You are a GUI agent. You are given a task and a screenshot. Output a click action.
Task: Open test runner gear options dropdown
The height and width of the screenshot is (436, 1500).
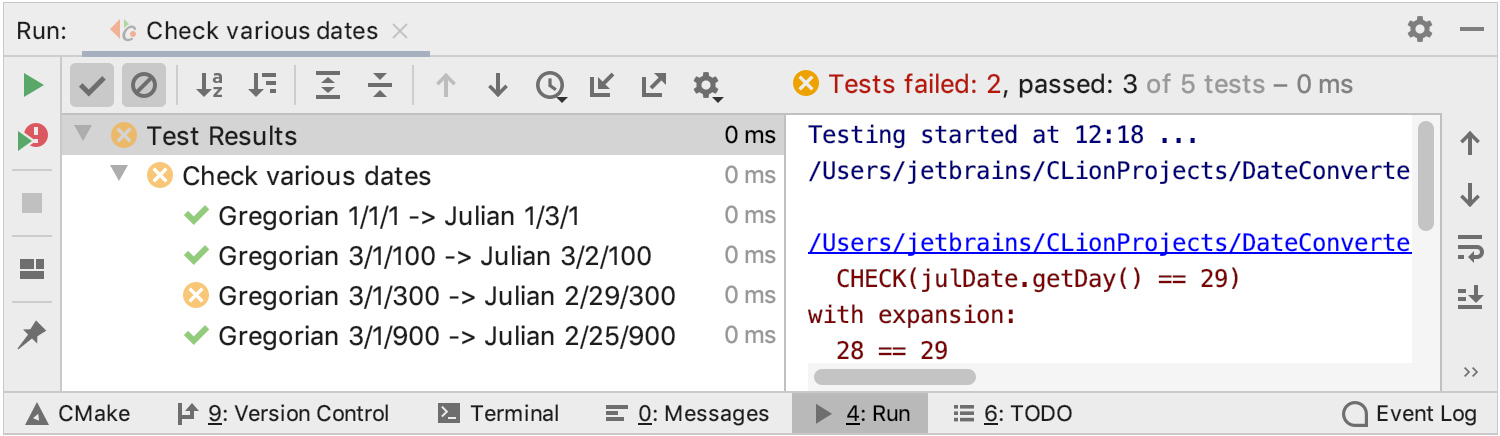coord(707,87)
